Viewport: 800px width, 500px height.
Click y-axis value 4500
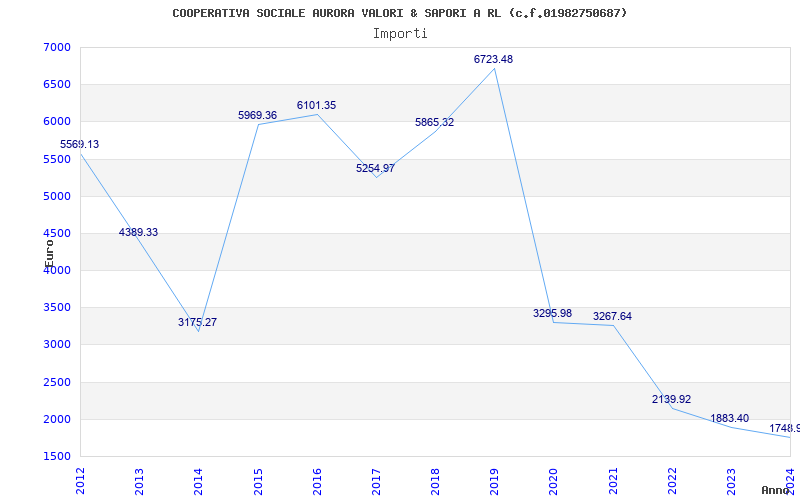(57, 234)
